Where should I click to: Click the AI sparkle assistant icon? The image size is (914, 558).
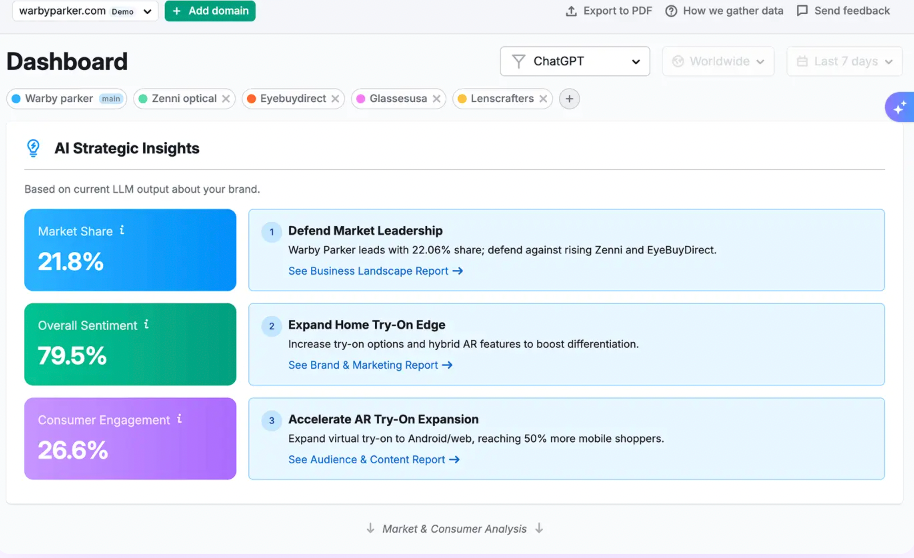tap(899, 107)
